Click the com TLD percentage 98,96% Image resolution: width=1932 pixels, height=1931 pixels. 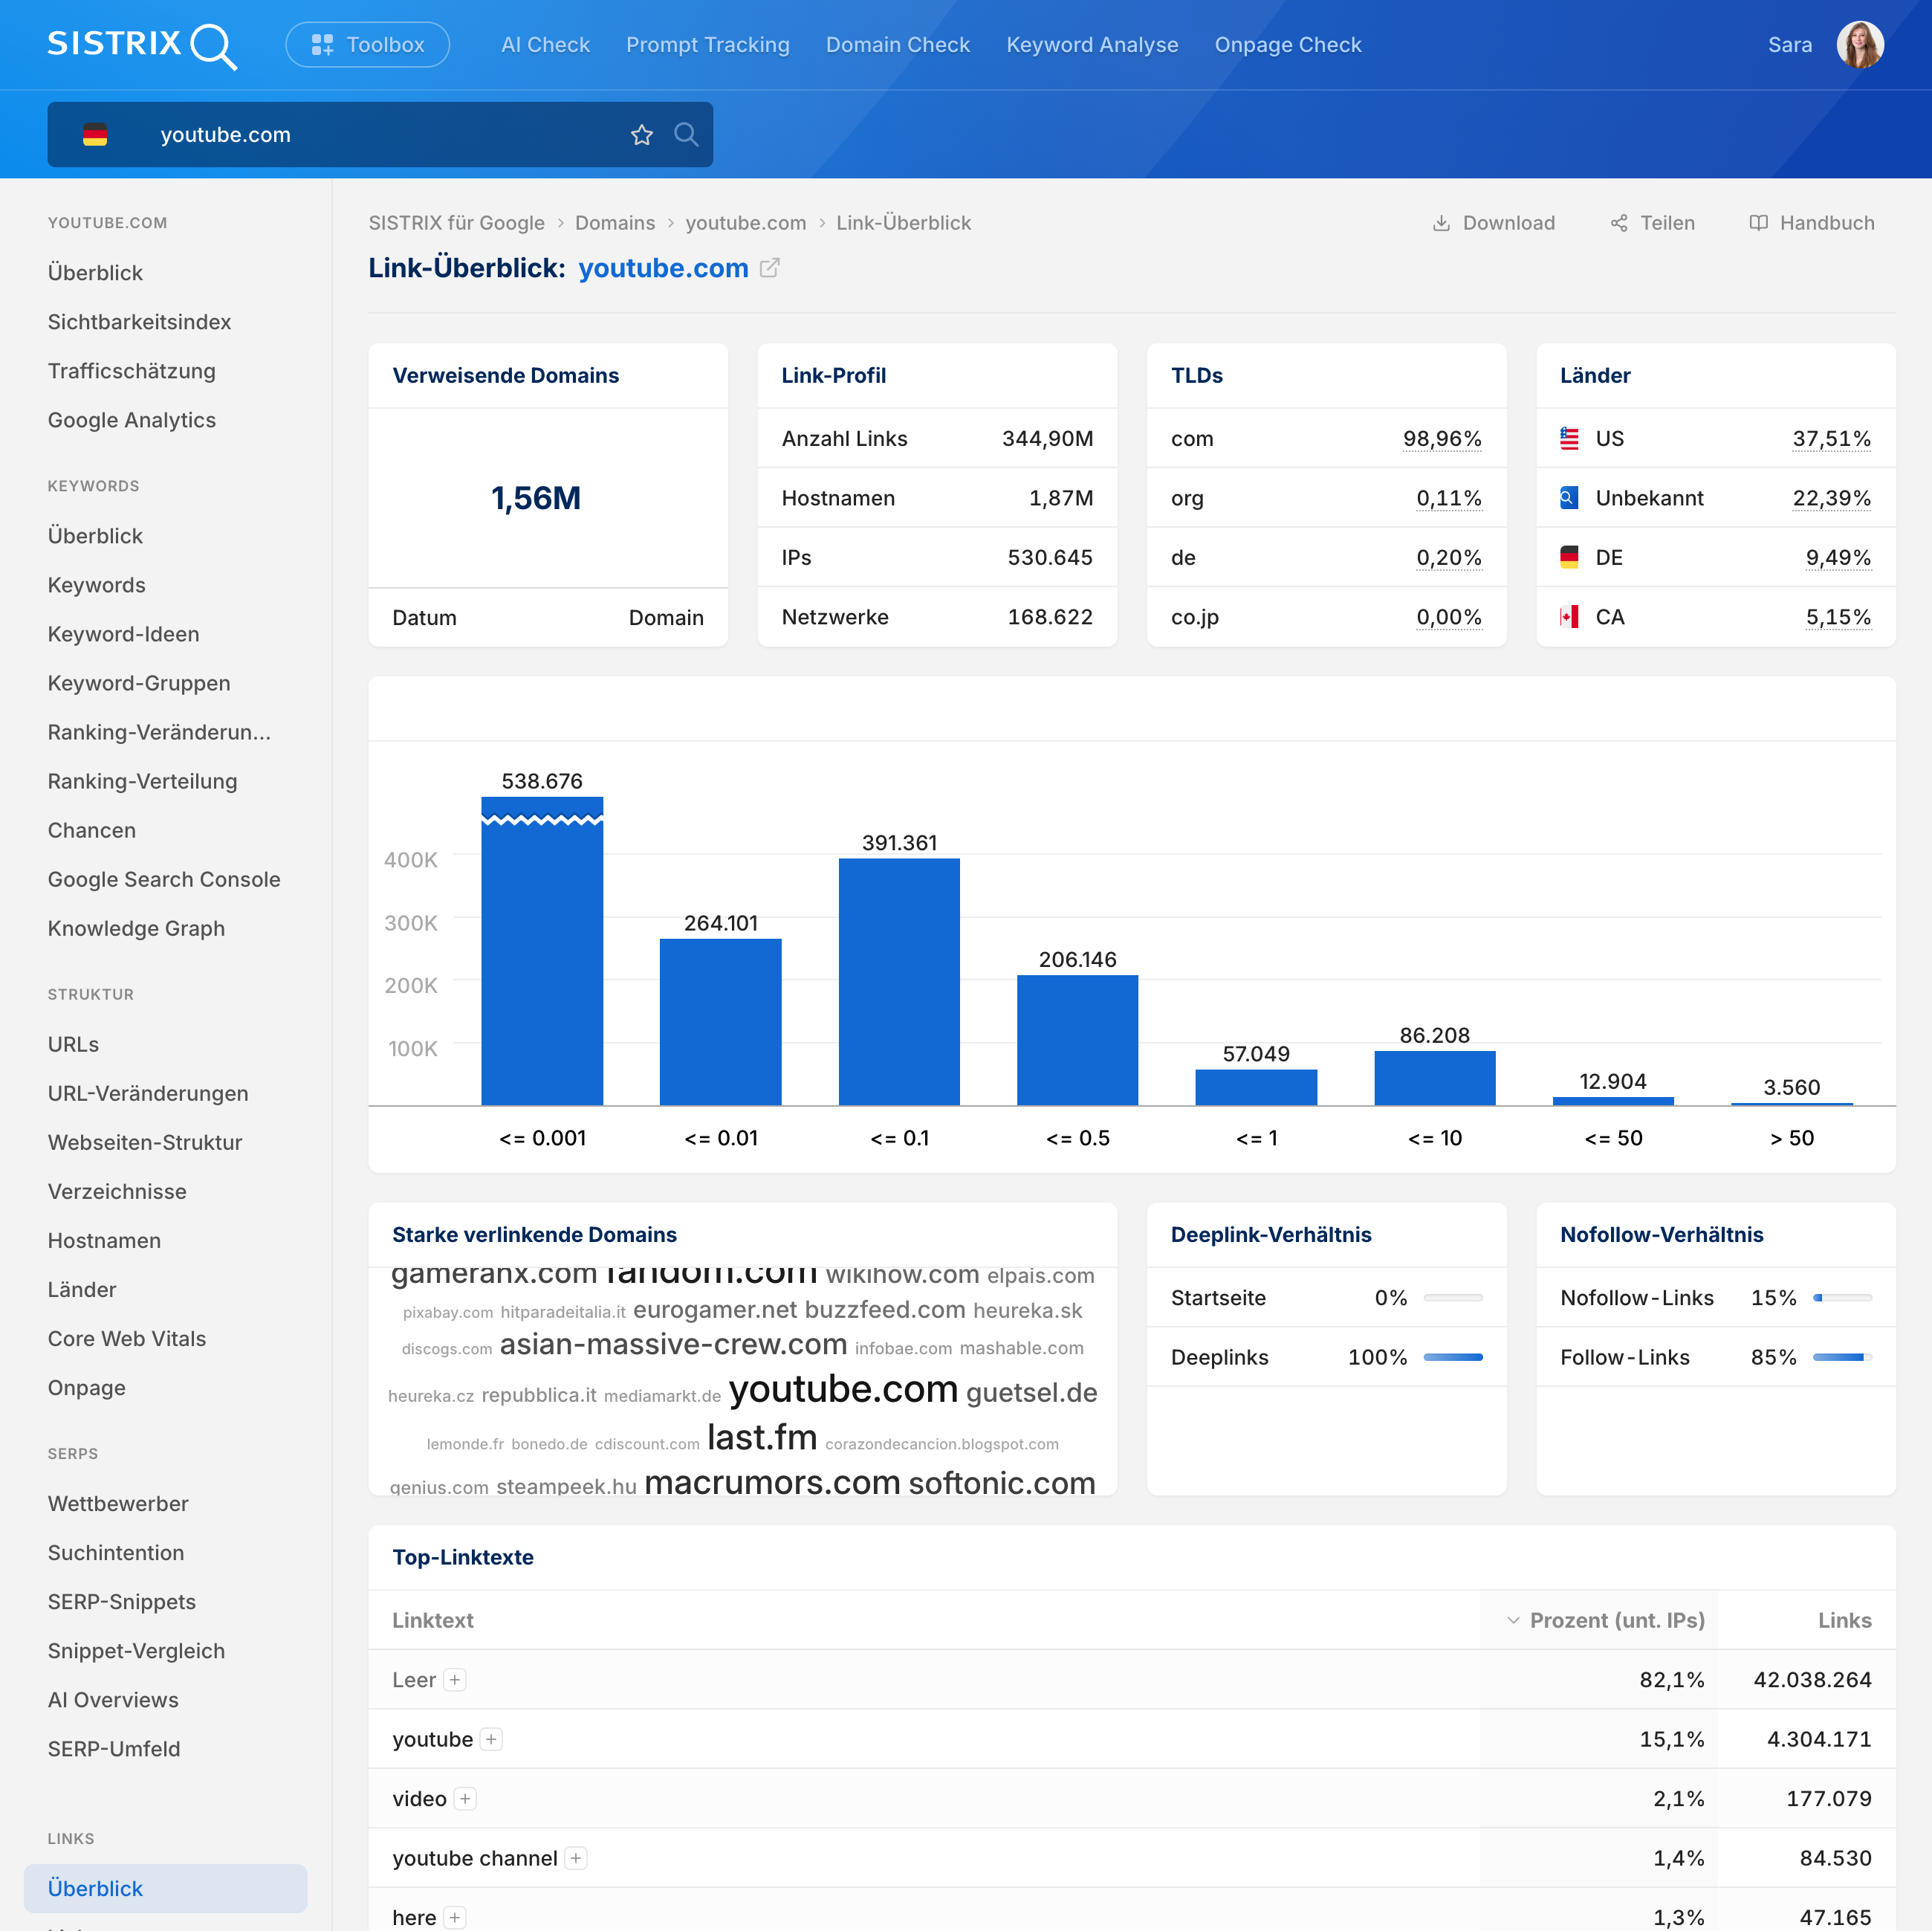1441,438
